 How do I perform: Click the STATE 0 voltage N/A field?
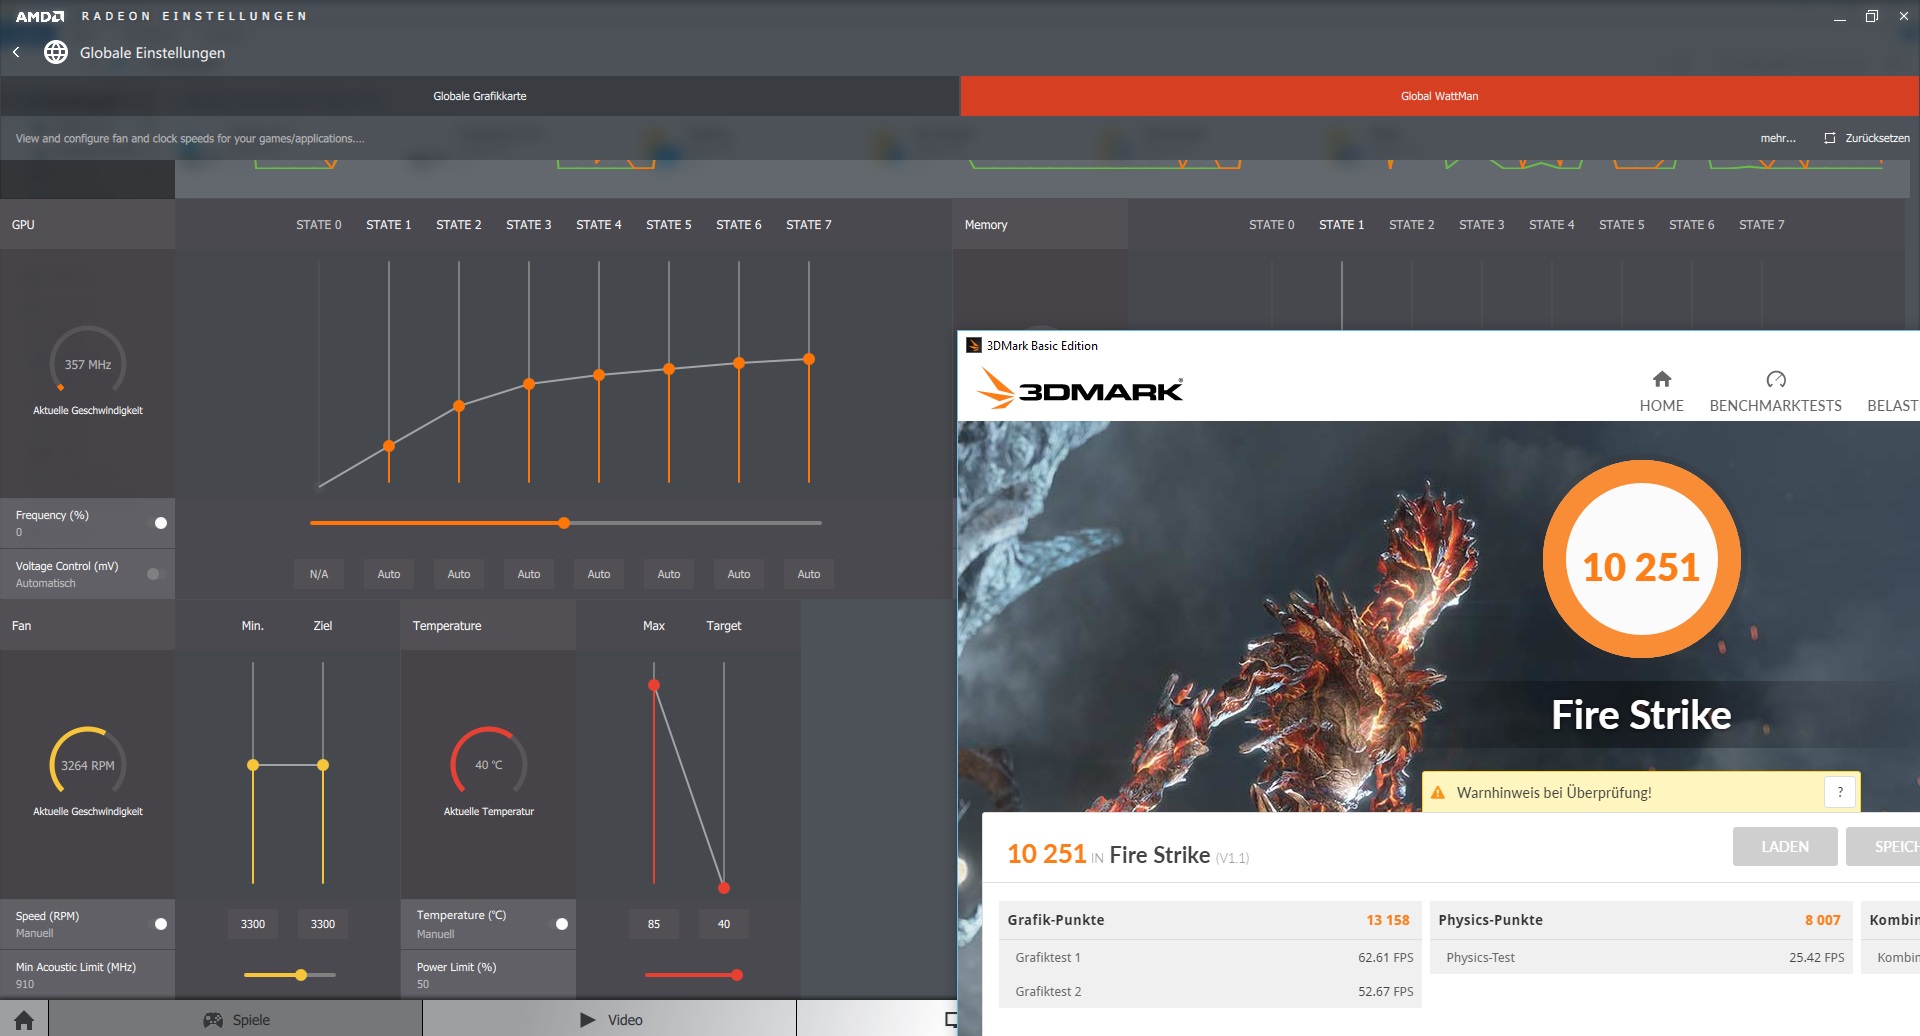pos(319,574)
